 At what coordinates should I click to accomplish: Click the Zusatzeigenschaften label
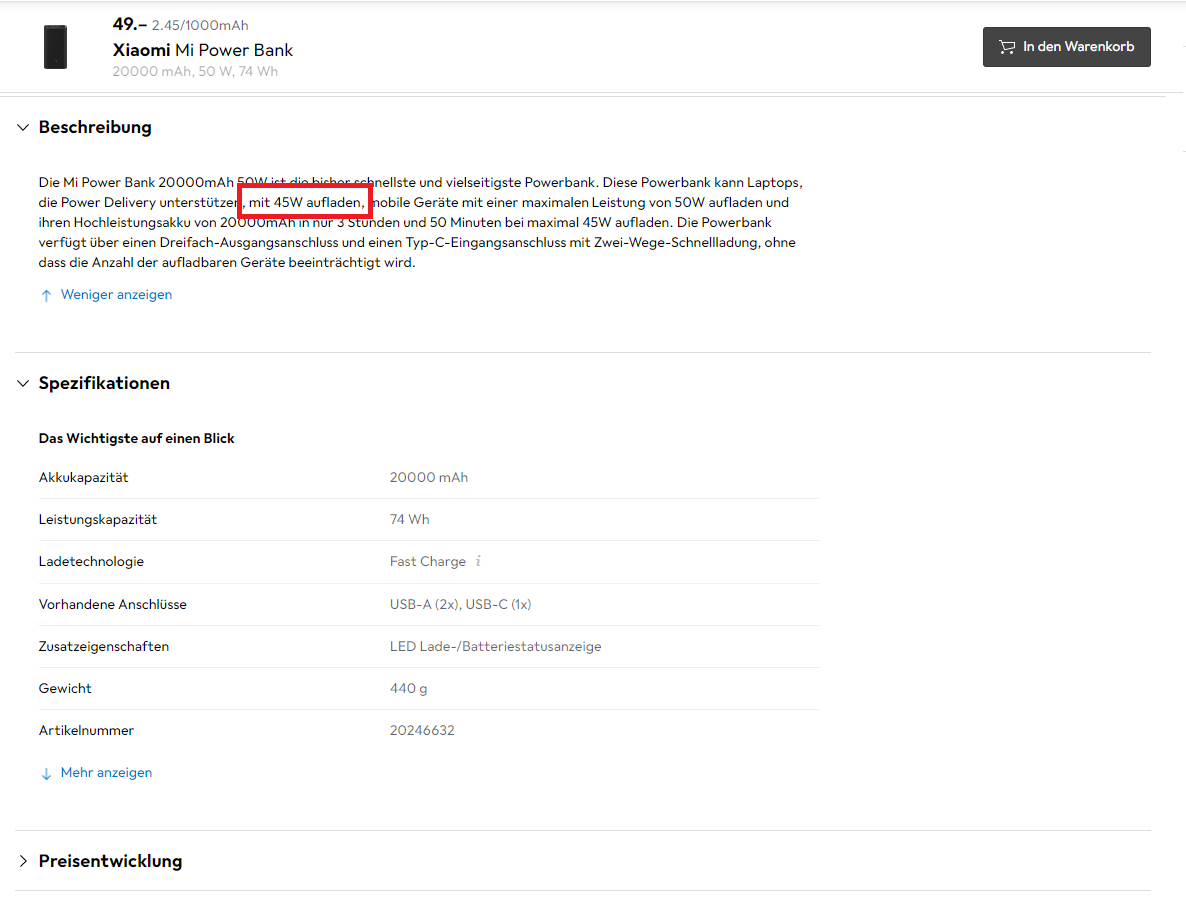click(x=104, y=647)
